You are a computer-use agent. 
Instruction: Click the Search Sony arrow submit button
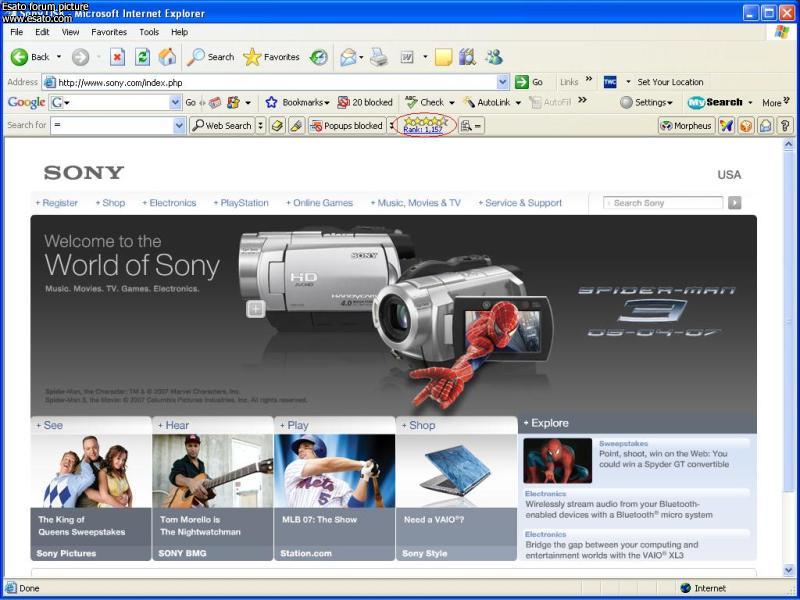[734, 203]
